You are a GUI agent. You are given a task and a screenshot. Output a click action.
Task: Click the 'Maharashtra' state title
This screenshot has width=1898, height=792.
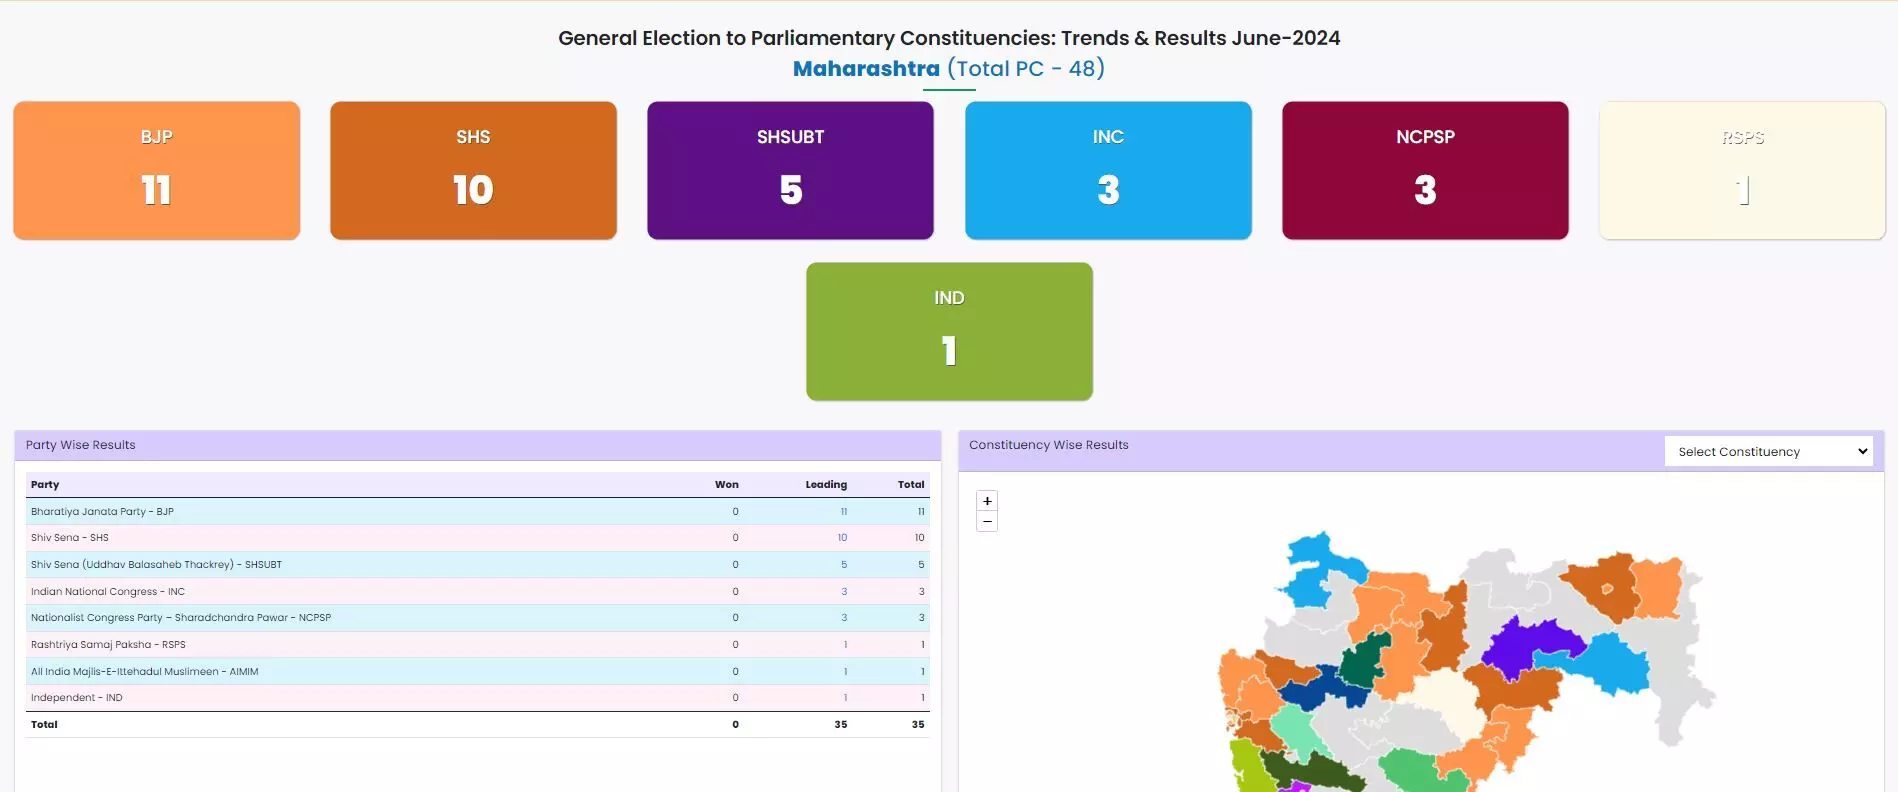click(x=866, y=68)
